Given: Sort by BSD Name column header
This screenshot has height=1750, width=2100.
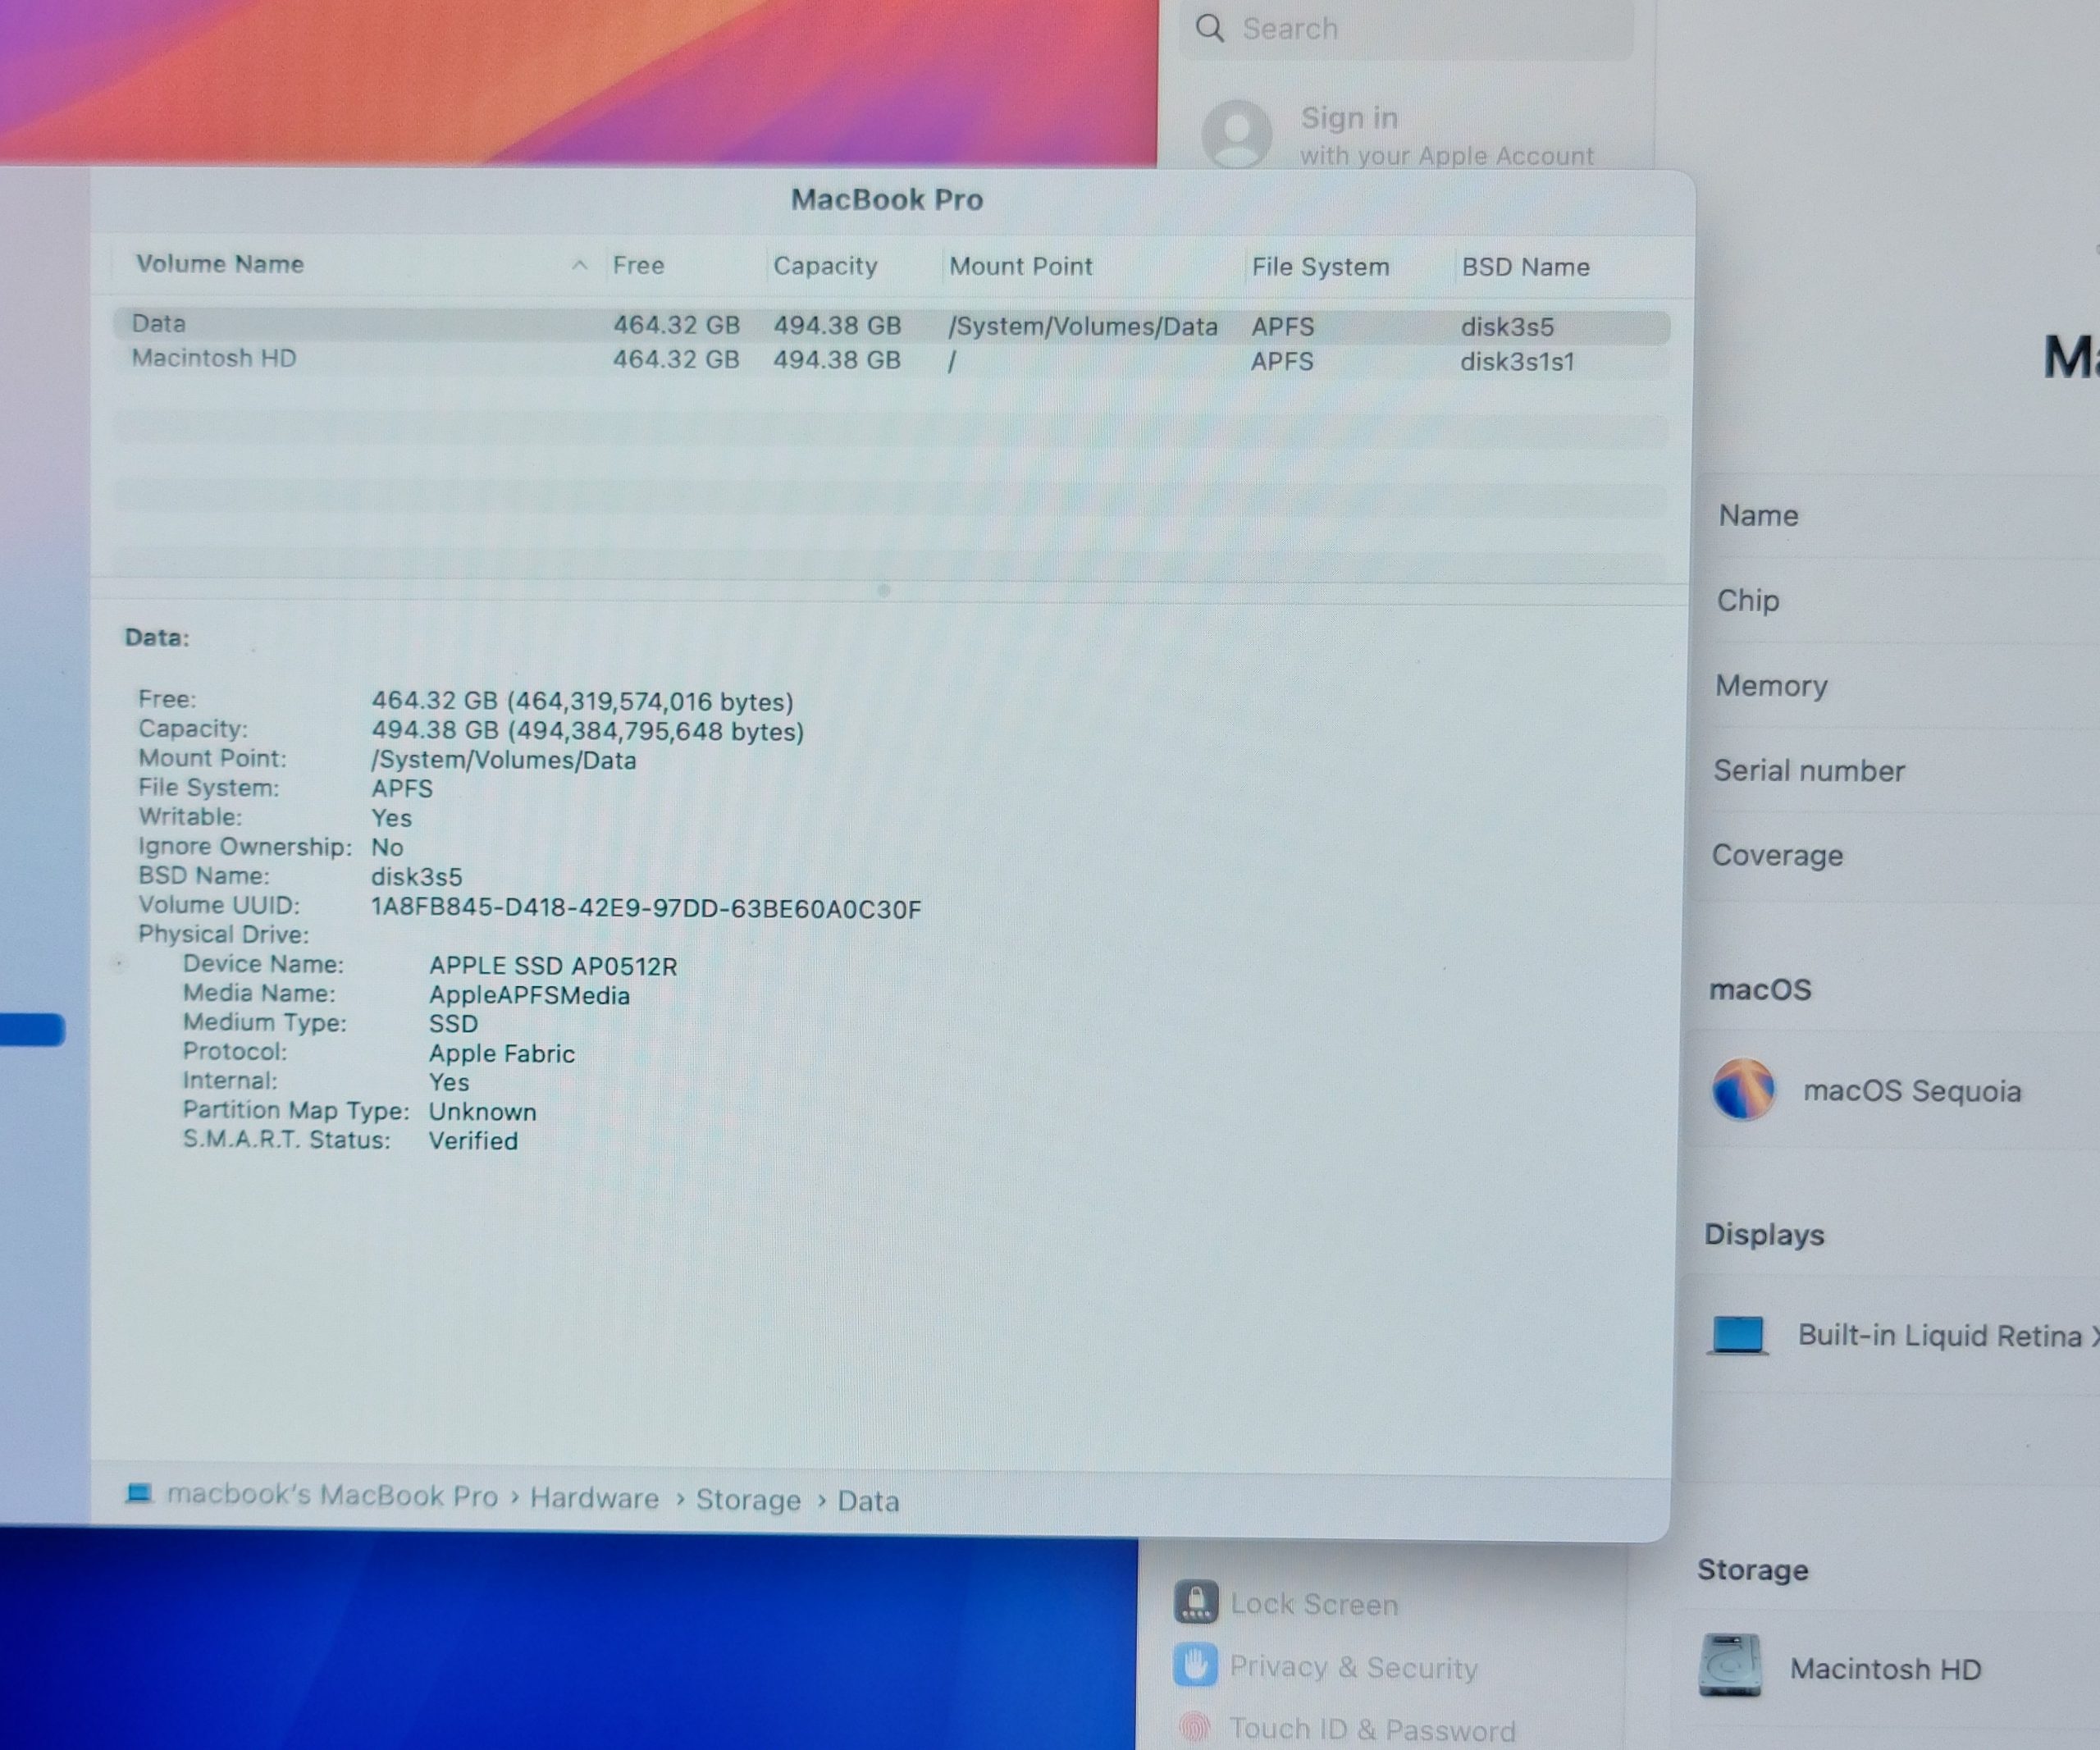Looking at the screenshot, I should coord(1525,267).
